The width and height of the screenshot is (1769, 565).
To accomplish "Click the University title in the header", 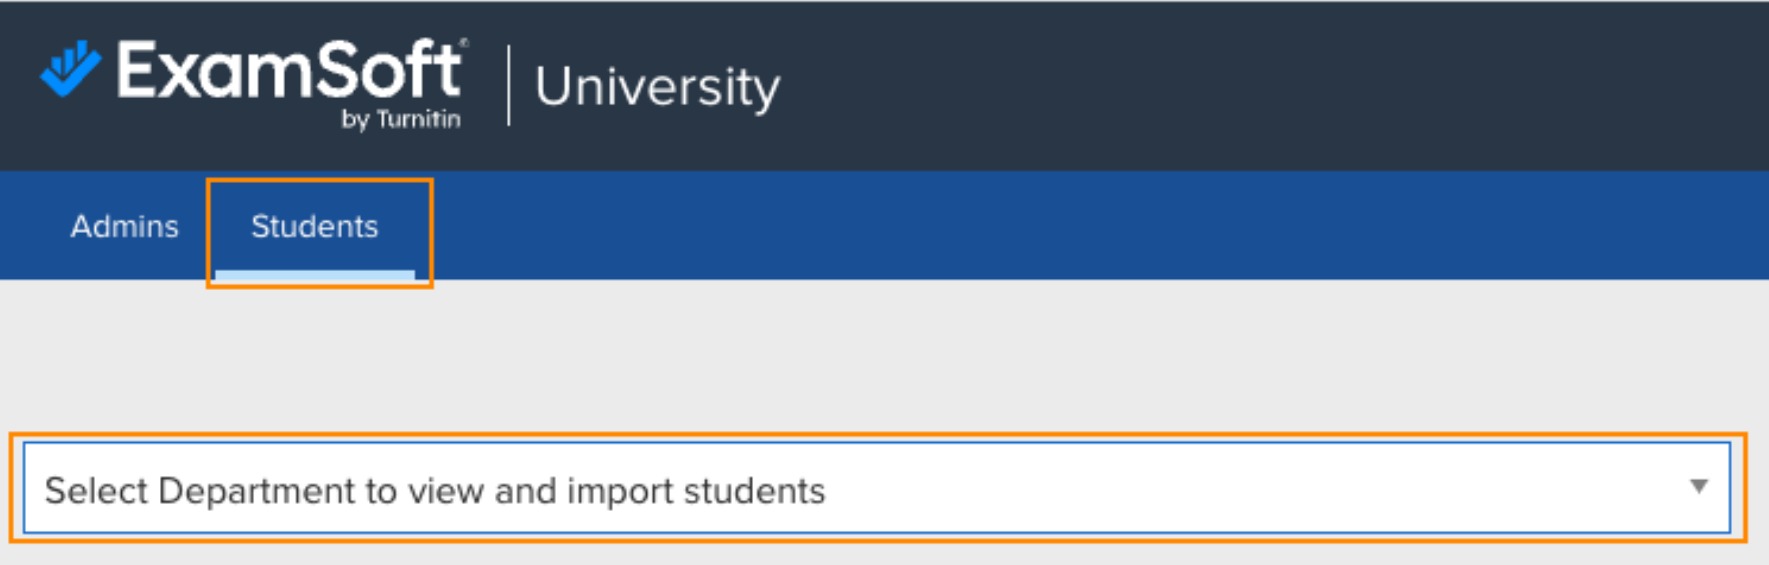I will (657, 87).
